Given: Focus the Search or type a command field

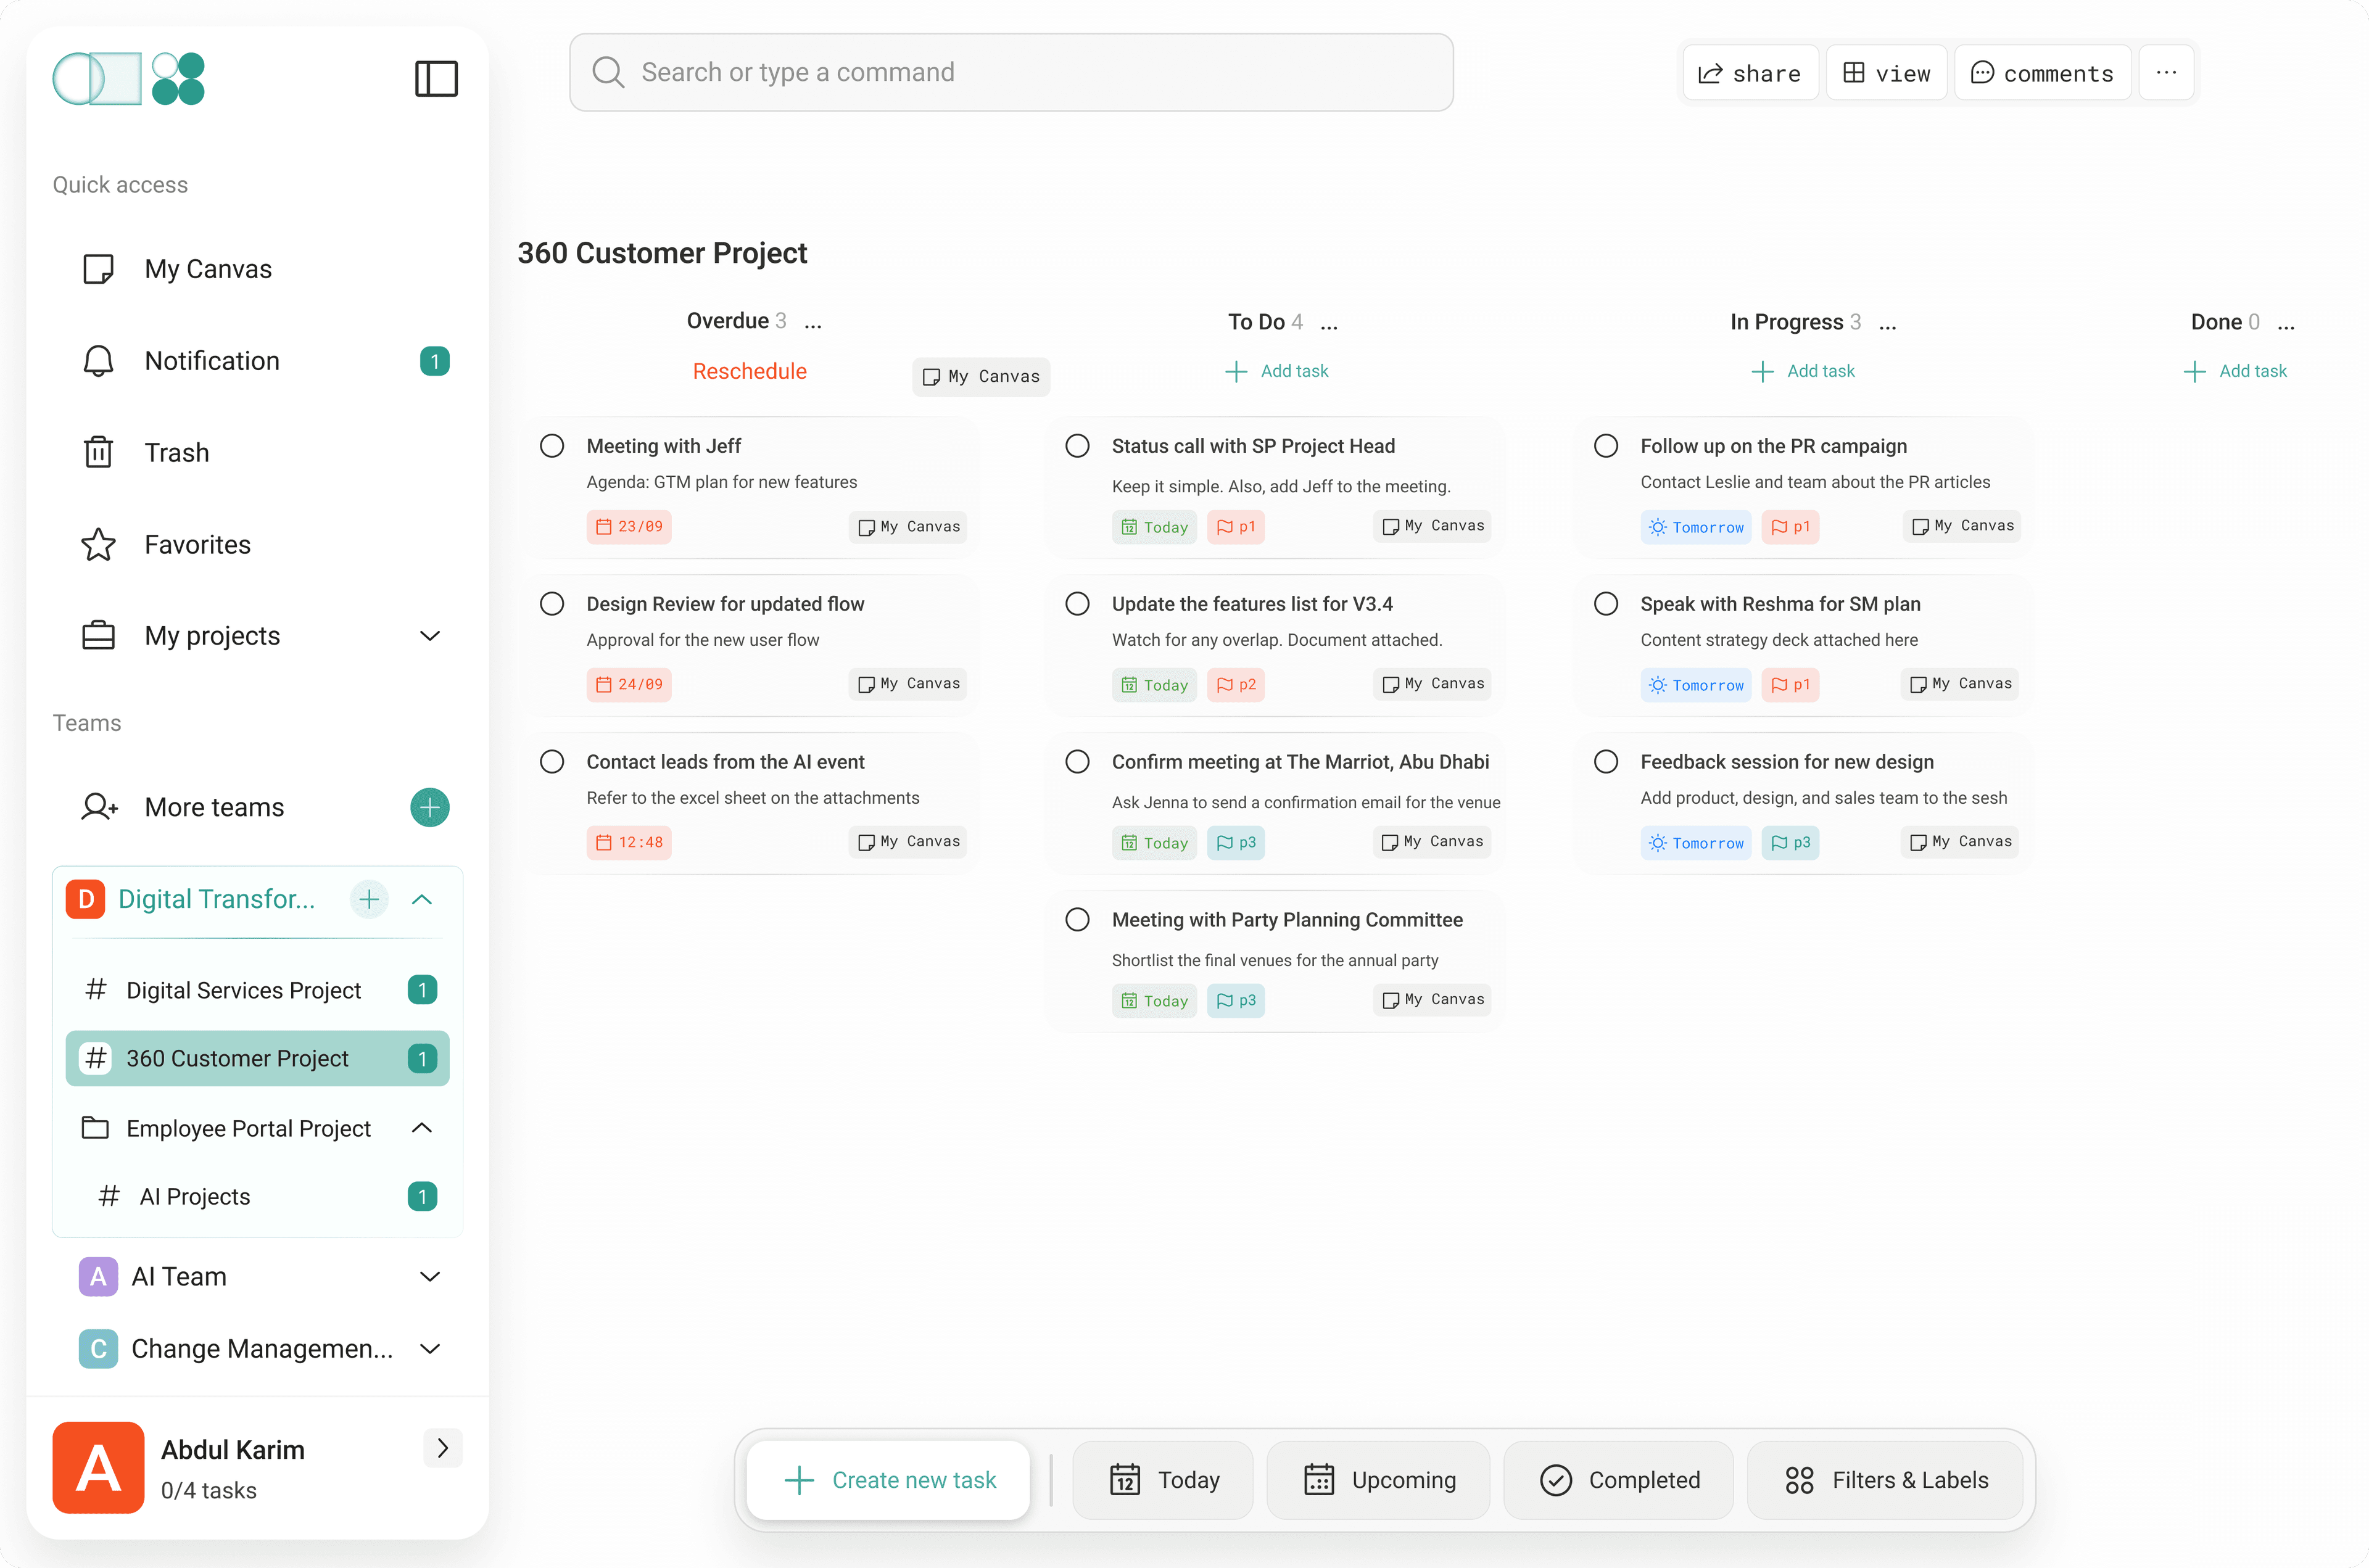Looking at the screenshot, I should pyautogui.click(x=1010, y=73).
